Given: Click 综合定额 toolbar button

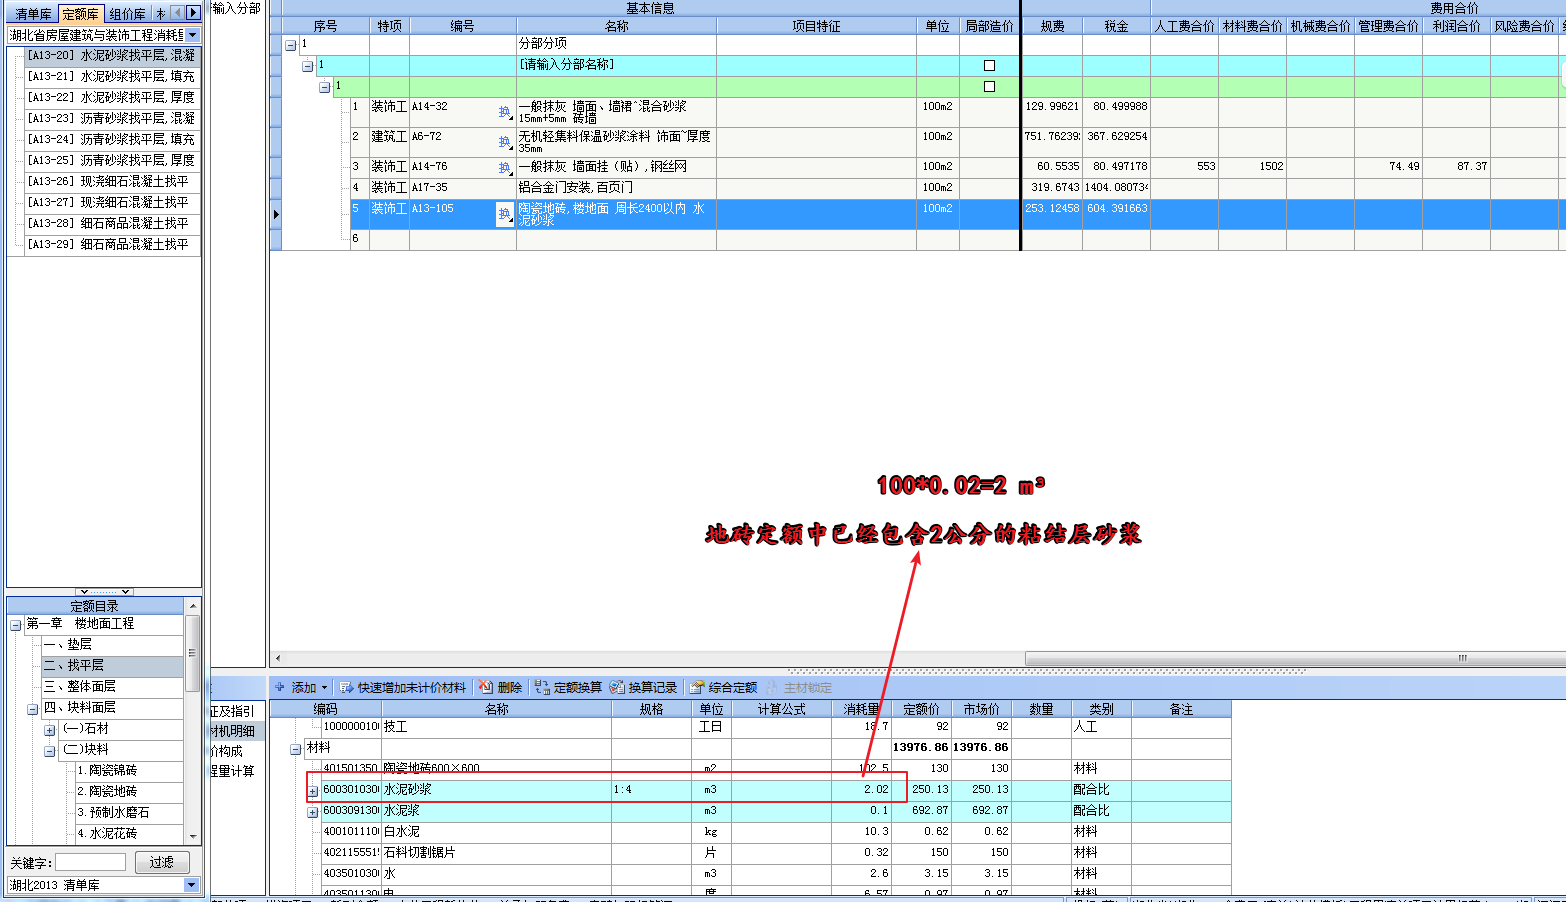Looking at the screenshot, I should pyautogui.click(x=723, y=687).
